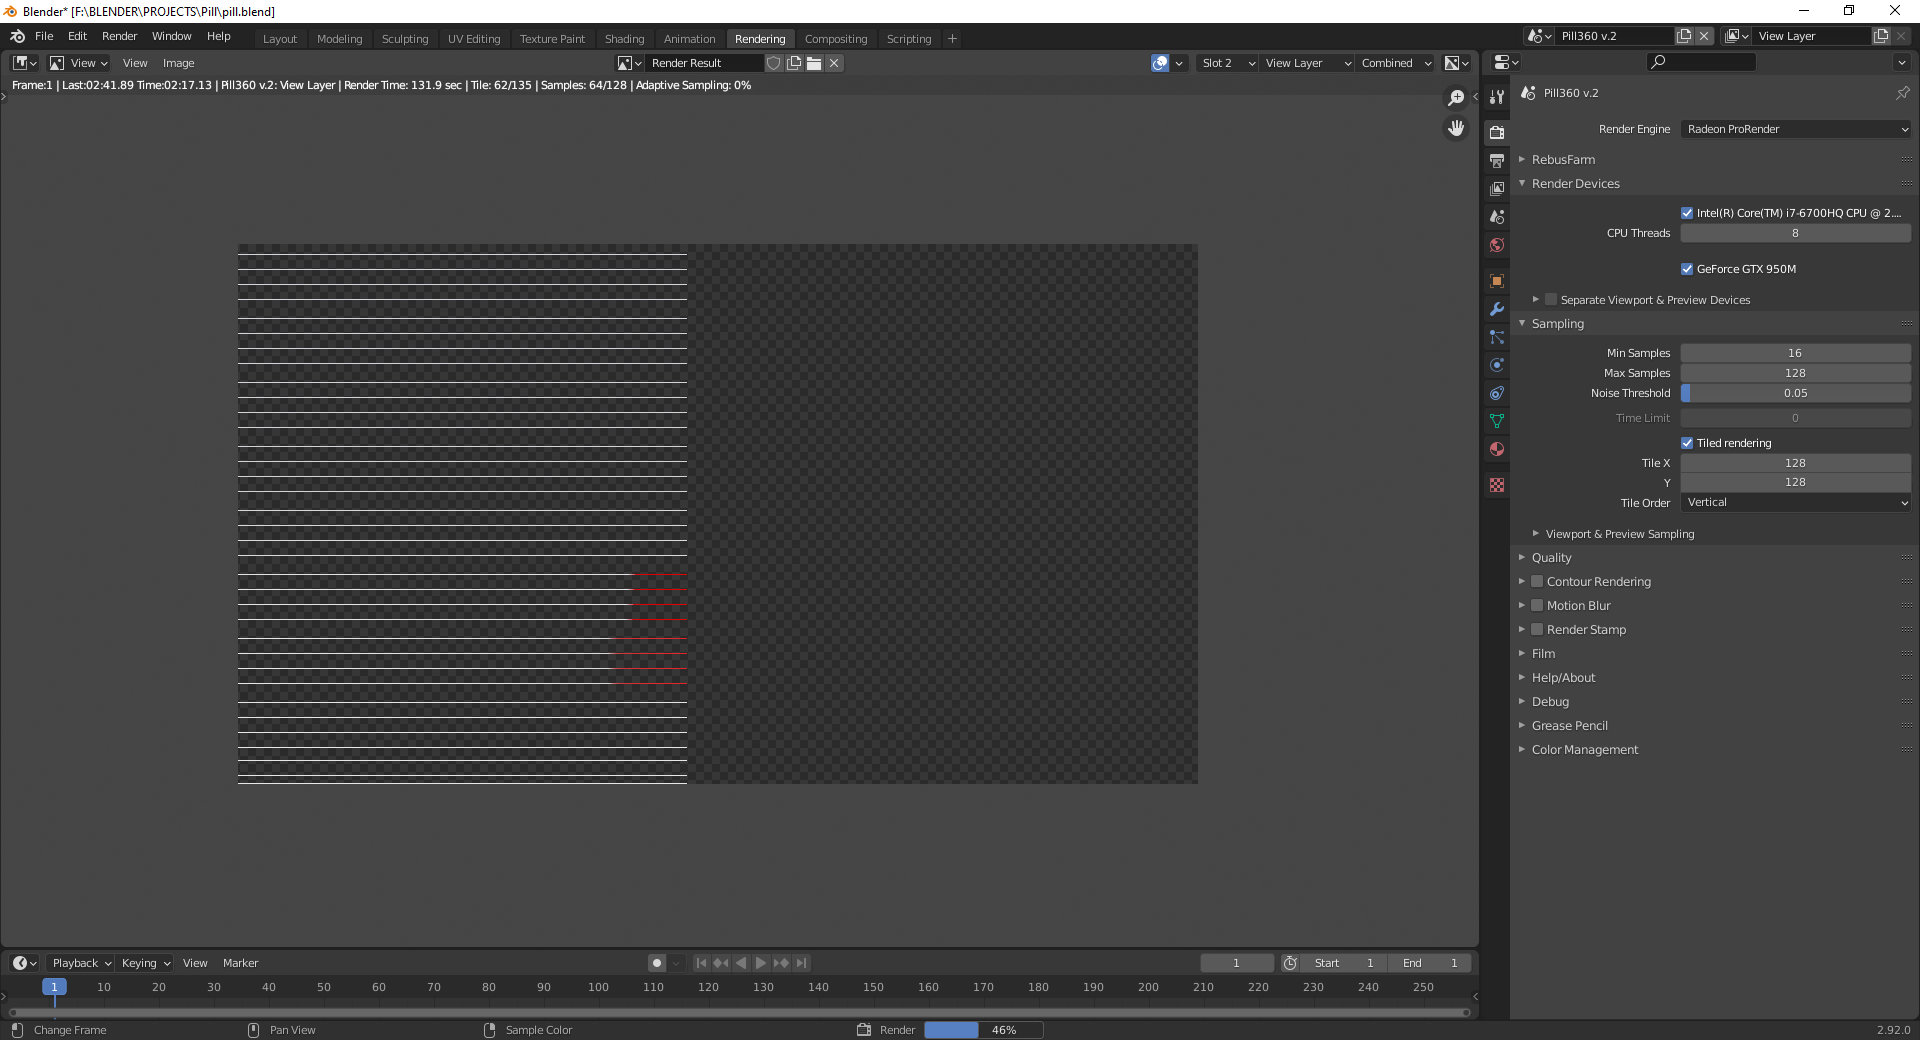The image size is (1920, 1040).
Task: Open the Modifier properties wrench tab
Action: point(1496,309)
